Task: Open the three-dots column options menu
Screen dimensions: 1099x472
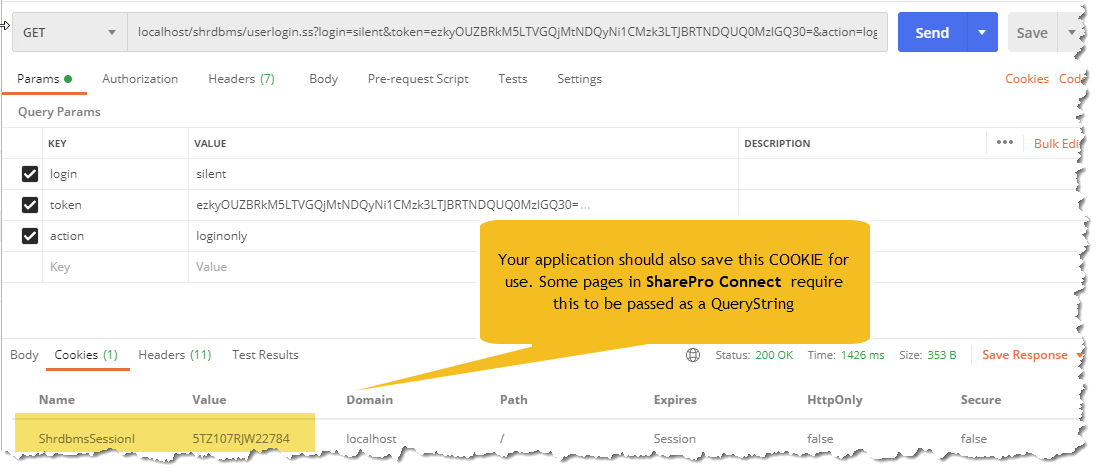Action: tap(1005, 143)
